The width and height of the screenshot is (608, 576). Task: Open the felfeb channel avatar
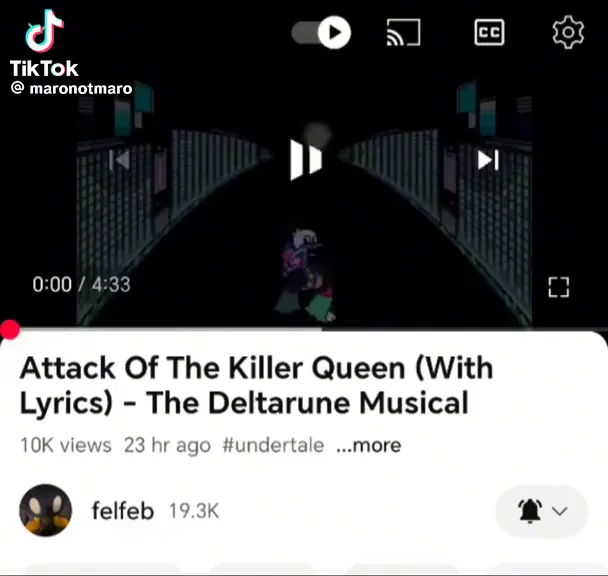(x=46, y=510)
